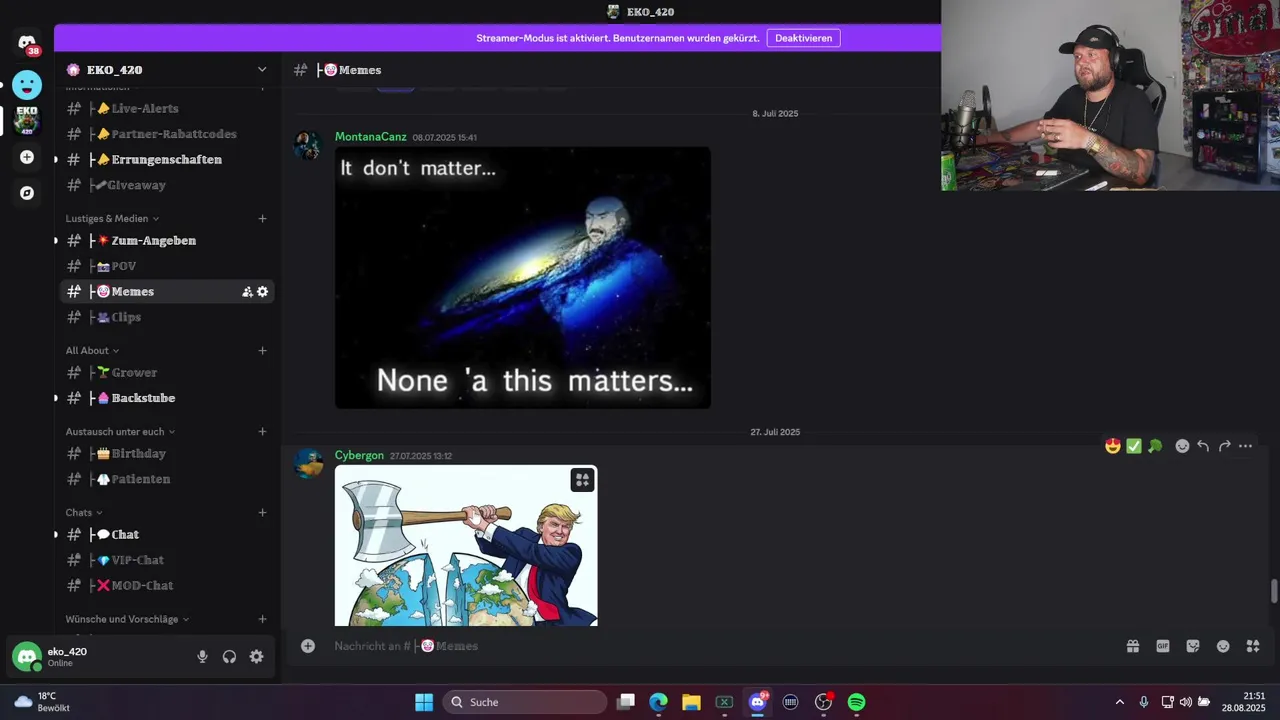React with green leaf emoji
1280x720 pixels.
[1155, 446]
